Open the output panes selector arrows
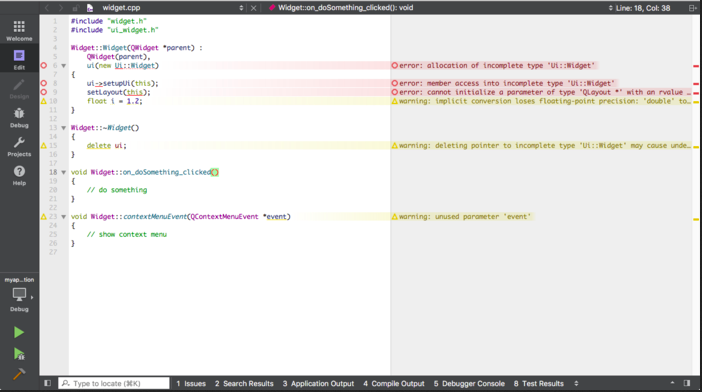The width and height of the screenshot is (702, 392). tap(576, 383)
